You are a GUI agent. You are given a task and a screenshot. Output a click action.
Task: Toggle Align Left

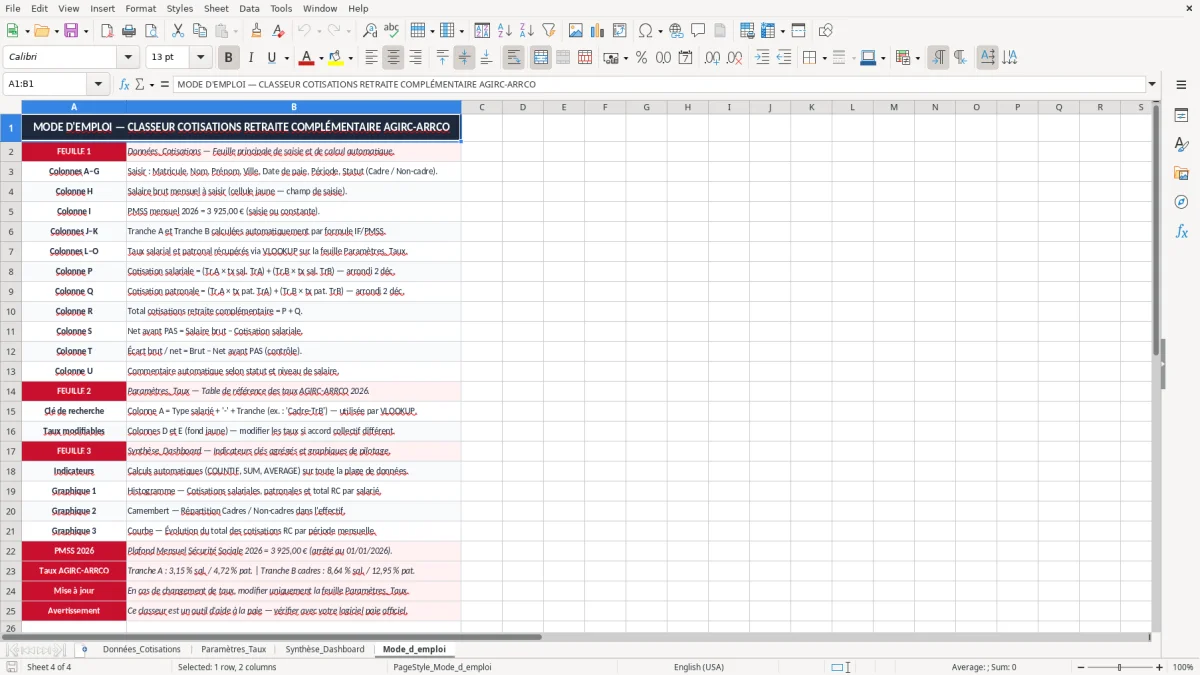pos(372,58)
